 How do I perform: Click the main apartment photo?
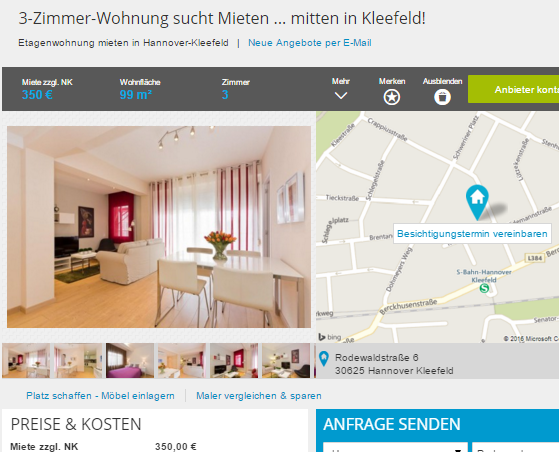159,227
